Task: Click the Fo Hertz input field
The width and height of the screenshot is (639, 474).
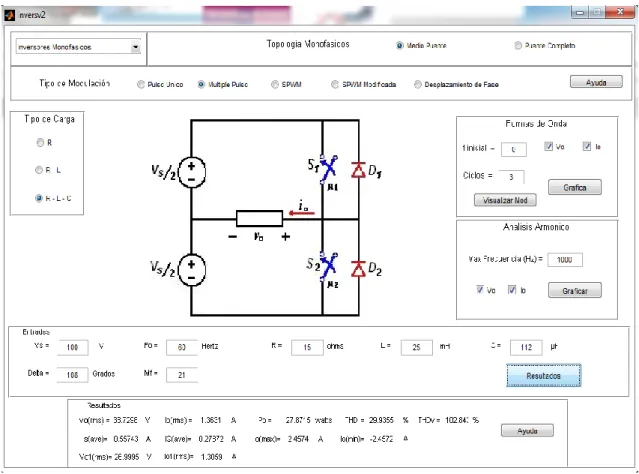Action: 182,347
